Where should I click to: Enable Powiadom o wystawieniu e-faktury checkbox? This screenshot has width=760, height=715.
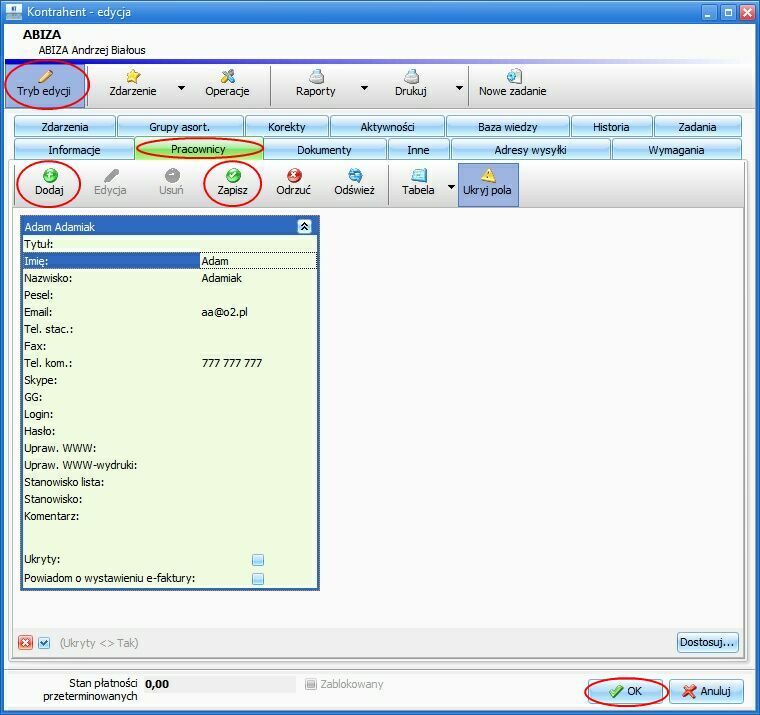coord(258,578)
